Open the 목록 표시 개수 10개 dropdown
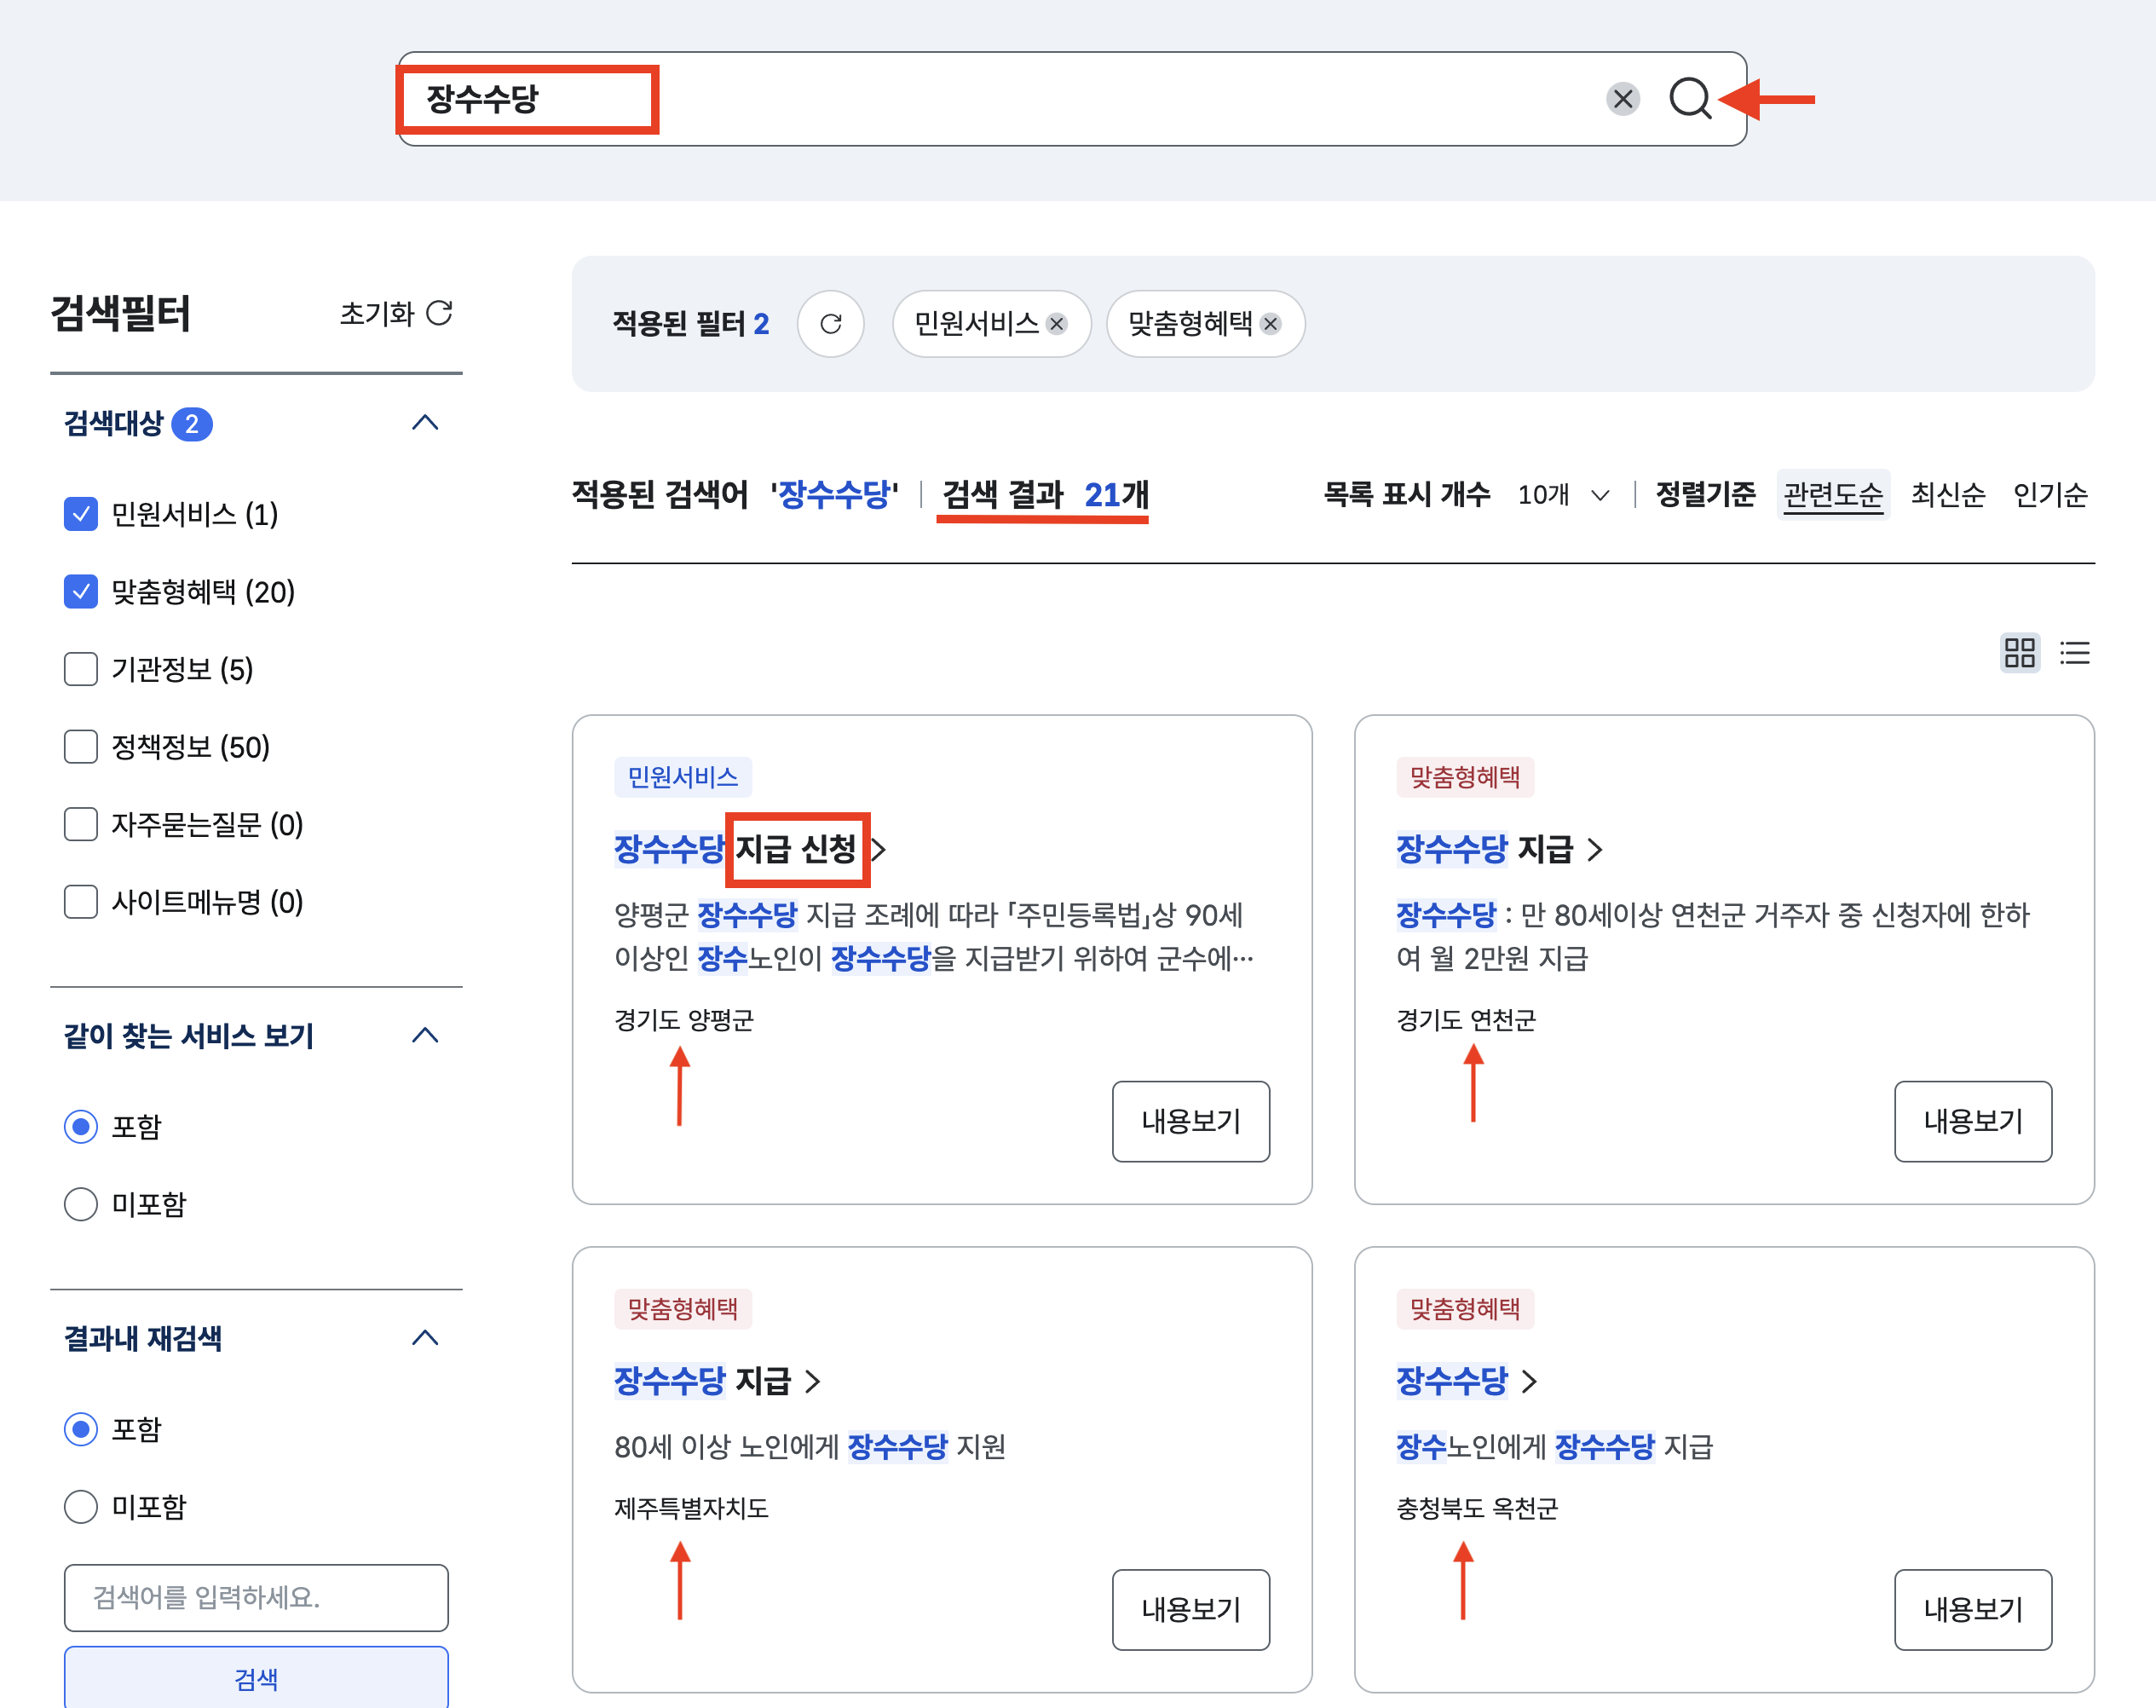This screenshot has width=2156, height=1708. pos(1563,495)
